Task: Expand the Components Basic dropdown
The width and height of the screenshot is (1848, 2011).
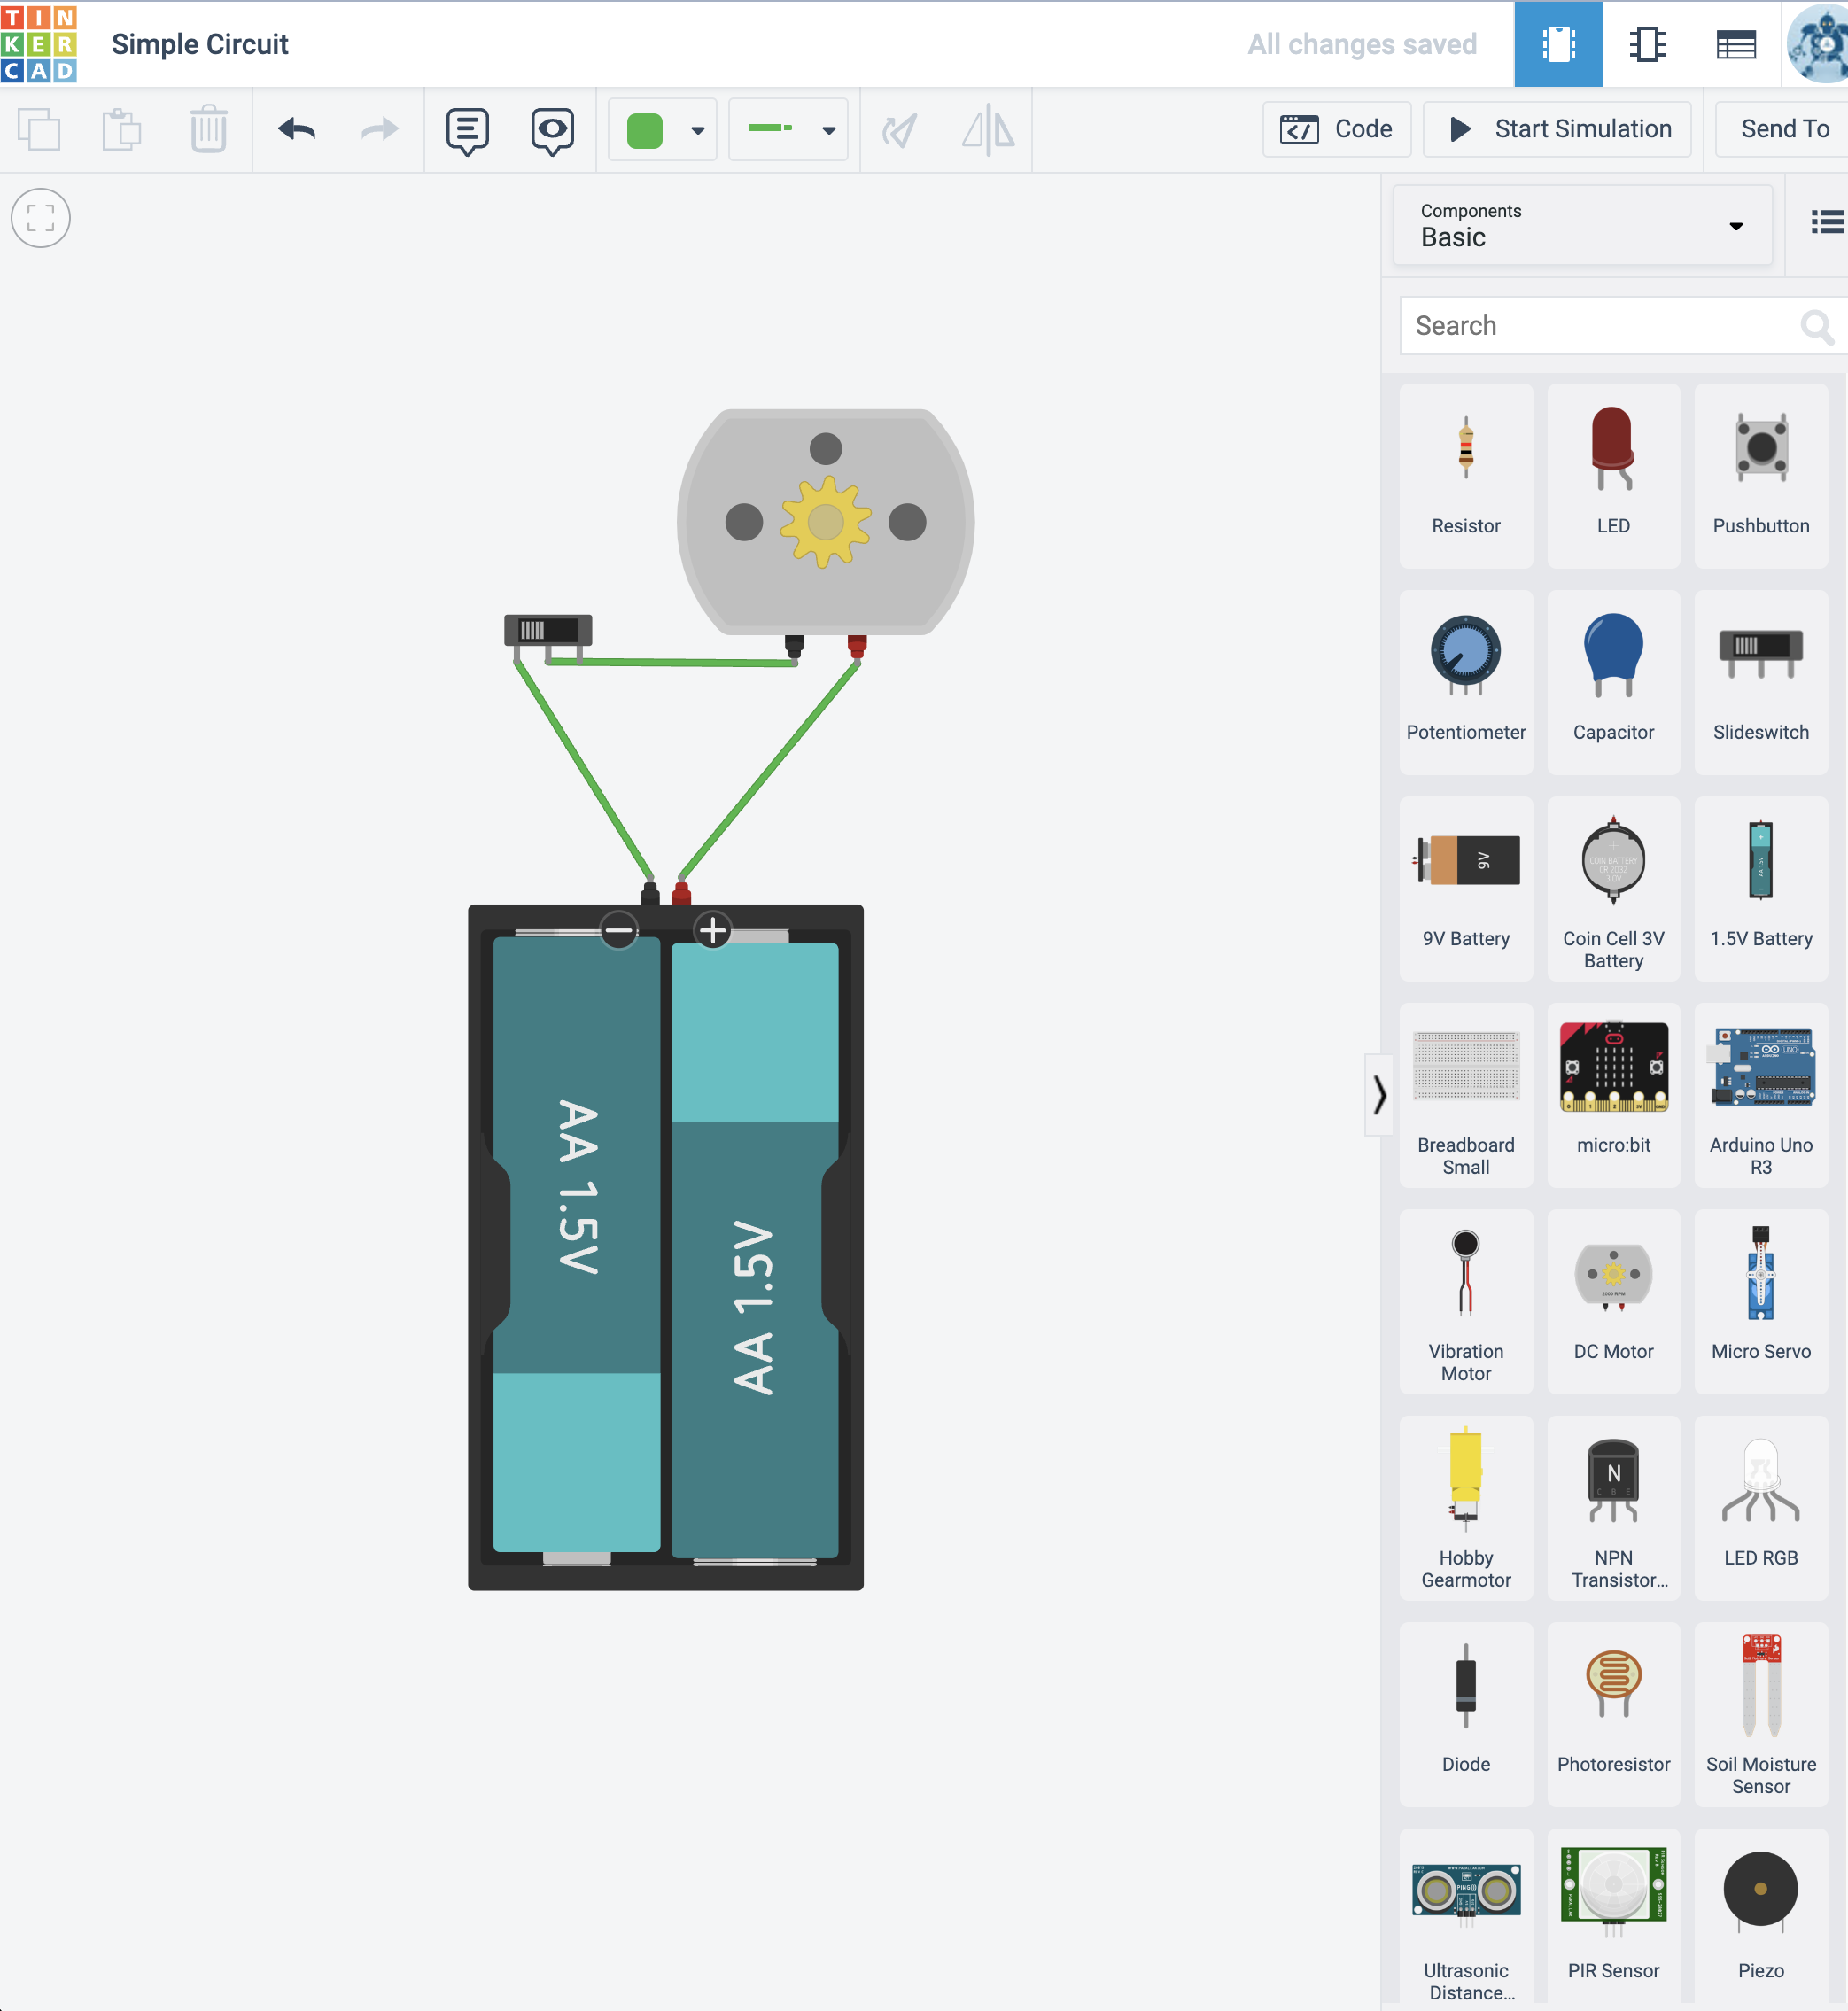Action: pyautogui.click(x=1581, y=225)
